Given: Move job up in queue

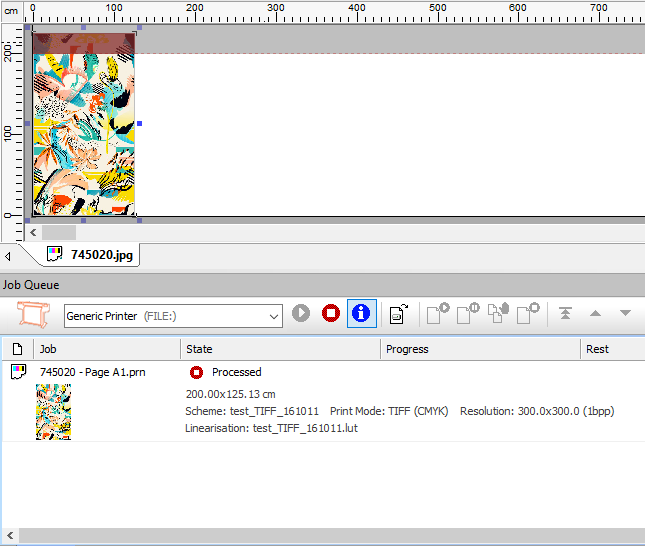Looking at the screenshot, I should point(595,314).
